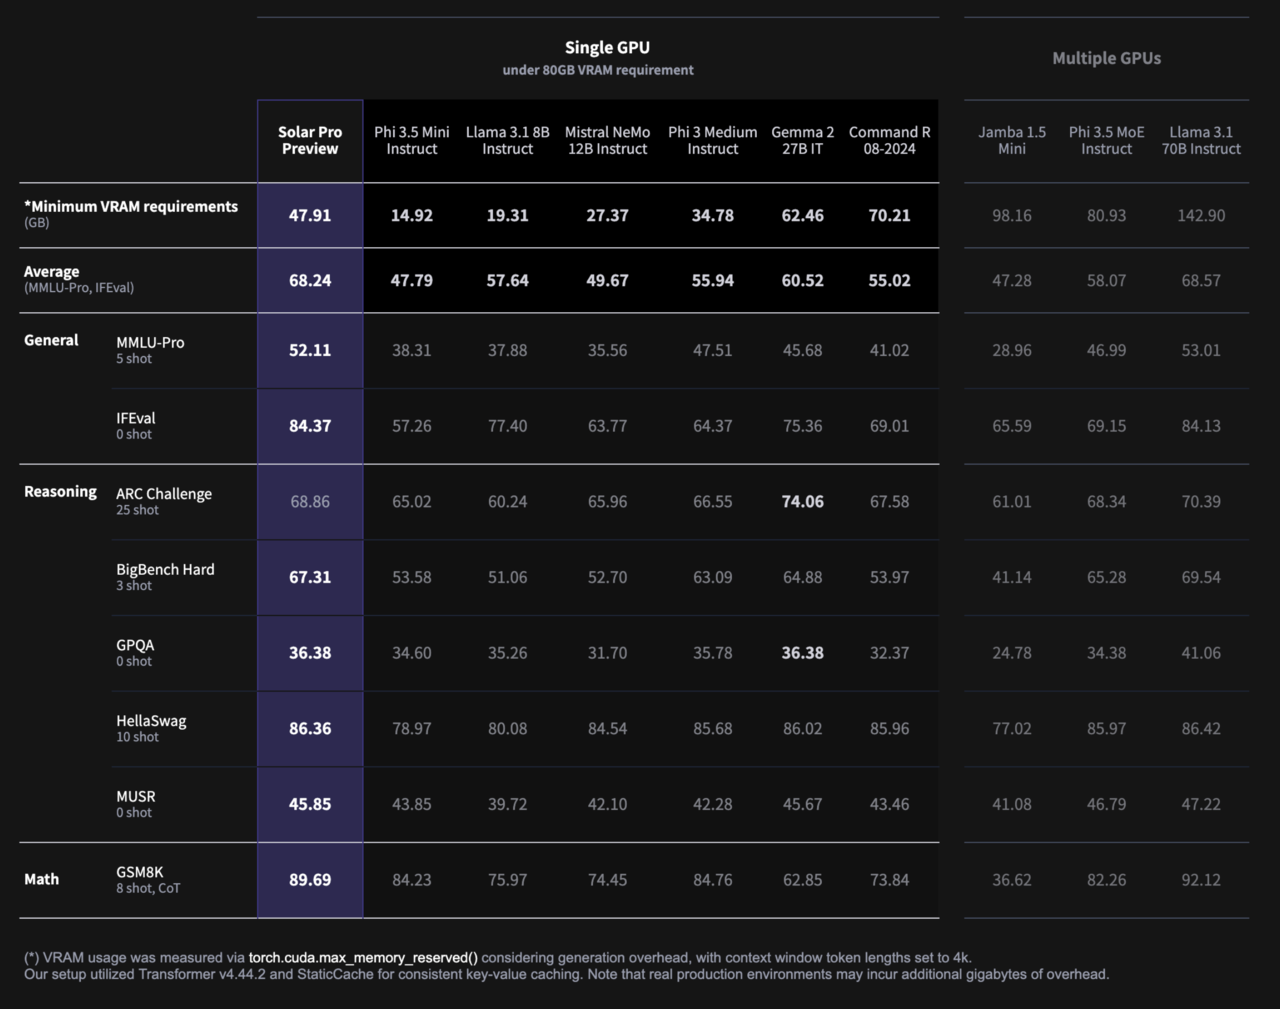
Task: Select Llama 3.1 8B IFEval score 77.40
Action: coord(508,426)
